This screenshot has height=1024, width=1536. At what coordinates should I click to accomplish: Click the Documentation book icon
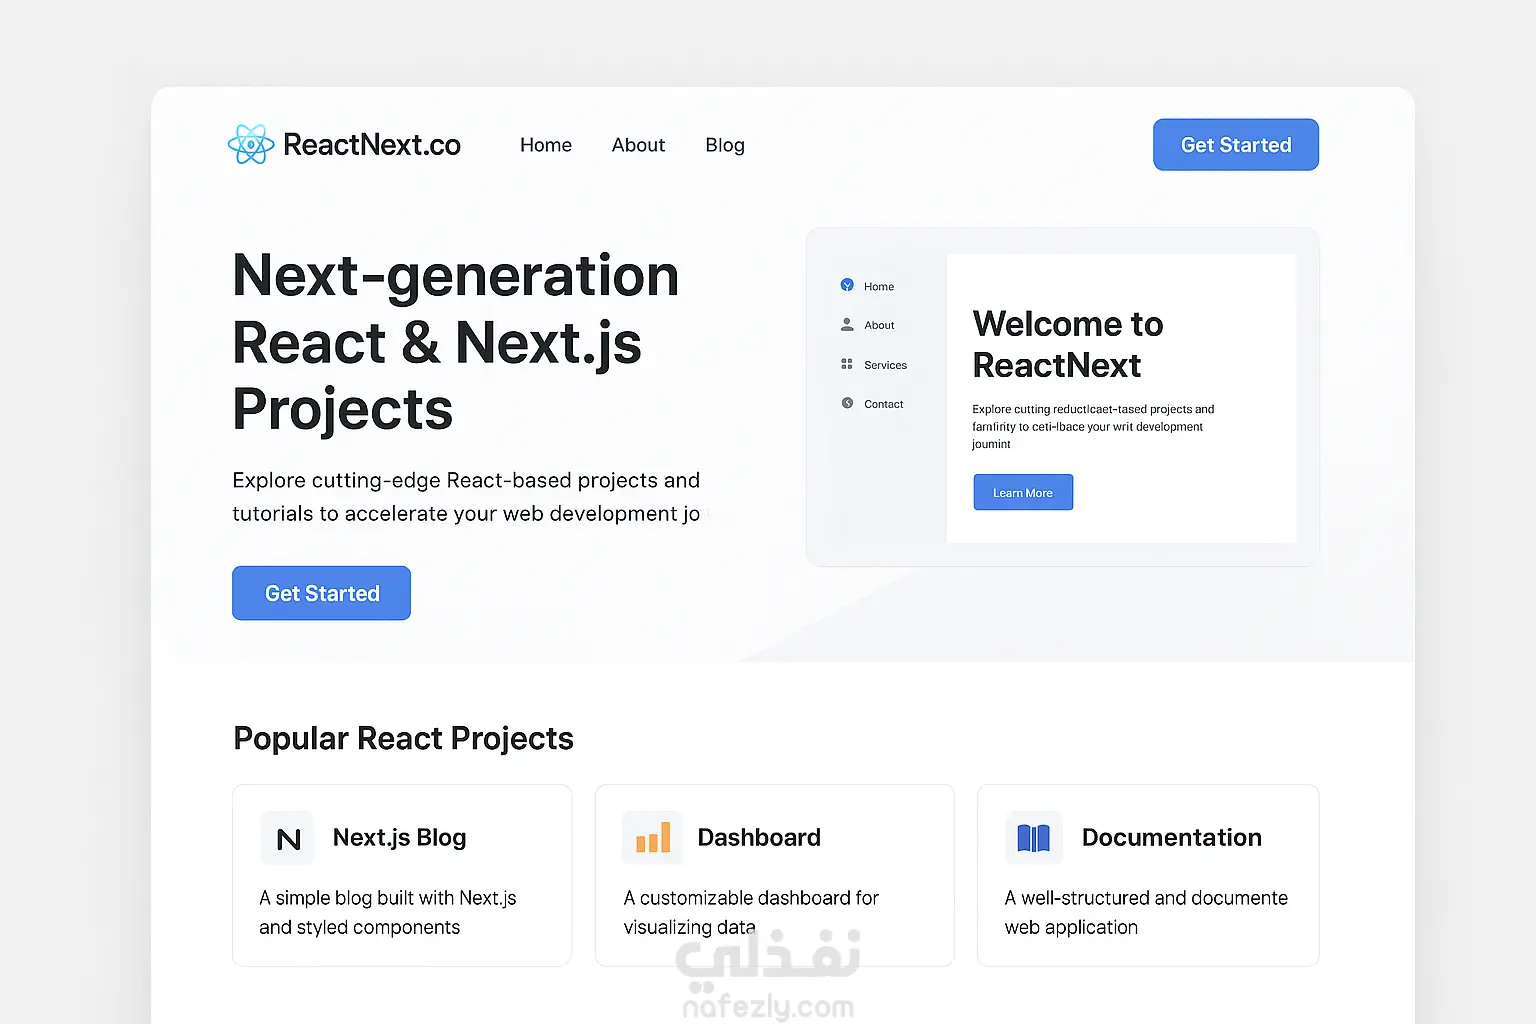1033,838
